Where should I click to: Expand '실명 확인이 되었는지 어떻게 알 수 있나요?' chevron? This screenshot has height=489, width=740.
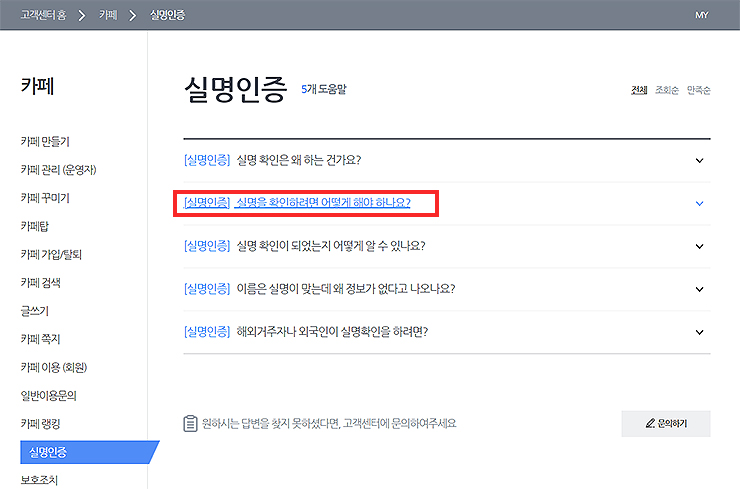[699, 246]
